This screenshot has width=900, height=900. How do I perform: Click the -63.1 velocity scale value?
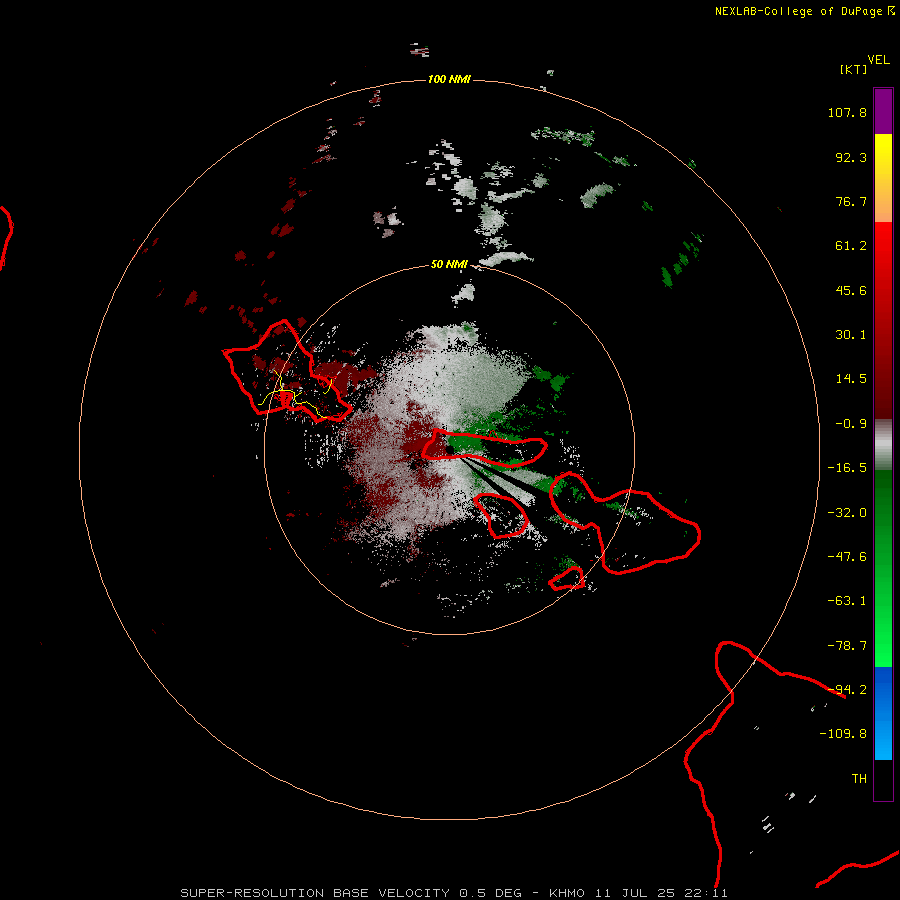tap(847, 601)
